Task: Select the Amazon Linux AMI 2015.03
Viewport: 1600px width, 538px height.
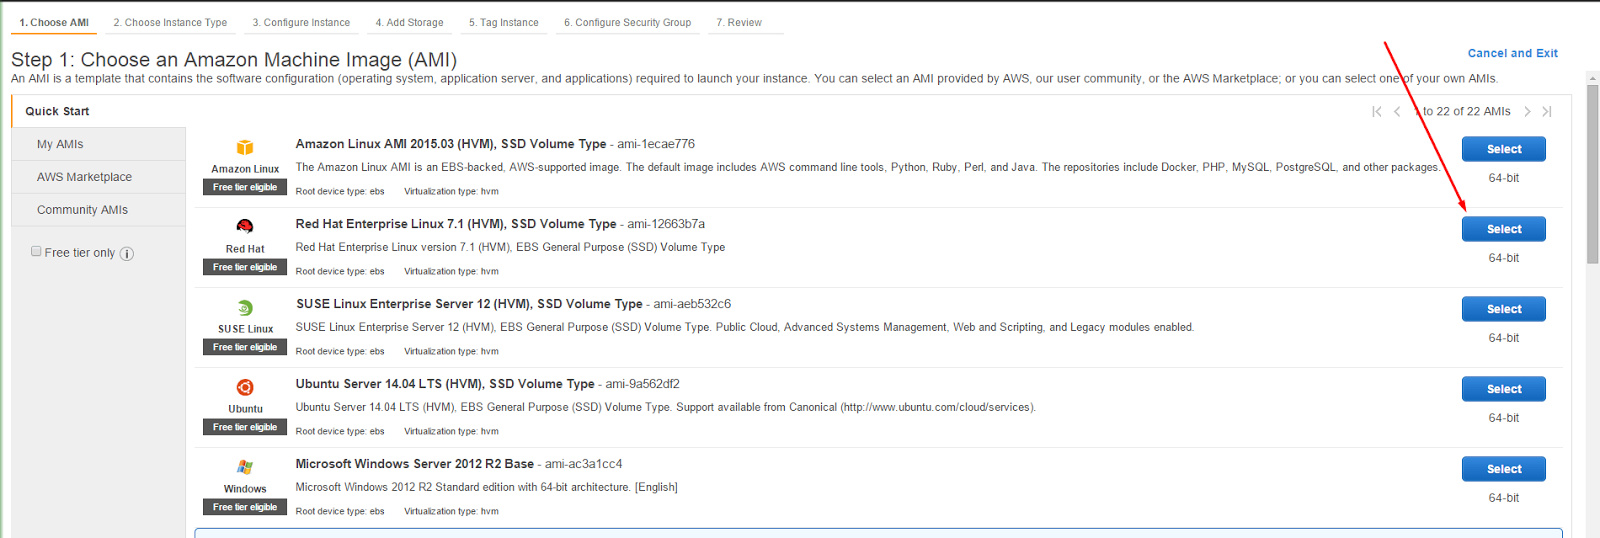Action: coord(1503,149)
